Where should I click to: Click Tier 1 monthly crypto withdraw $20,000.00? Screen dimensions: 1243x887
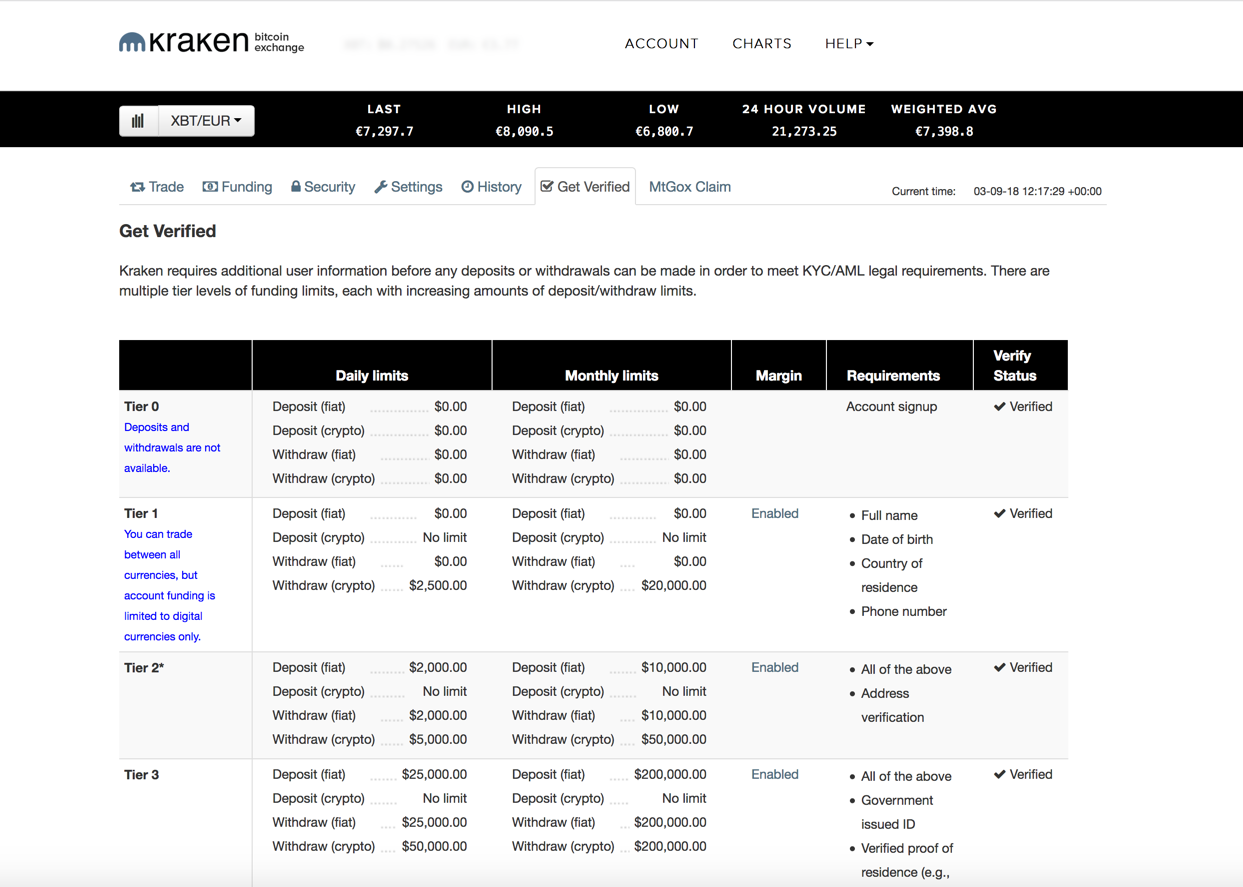click(x=673, y=586)
